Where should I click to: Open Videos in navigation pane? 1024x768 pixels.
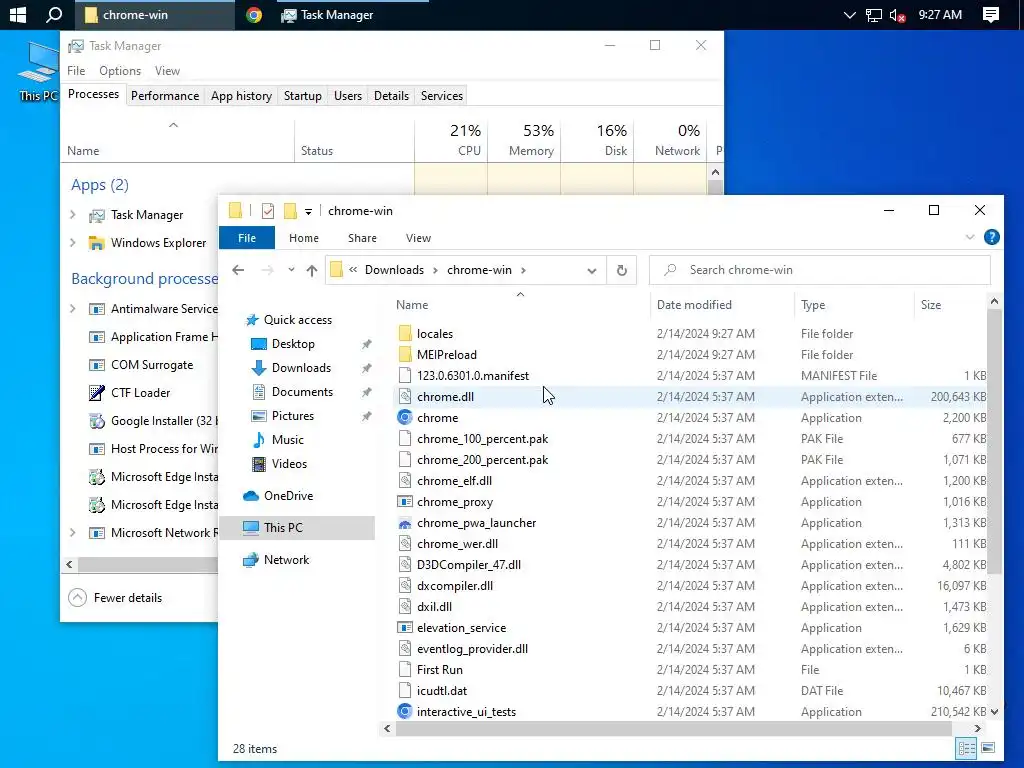pyautogui.click(x=289, y=464)
